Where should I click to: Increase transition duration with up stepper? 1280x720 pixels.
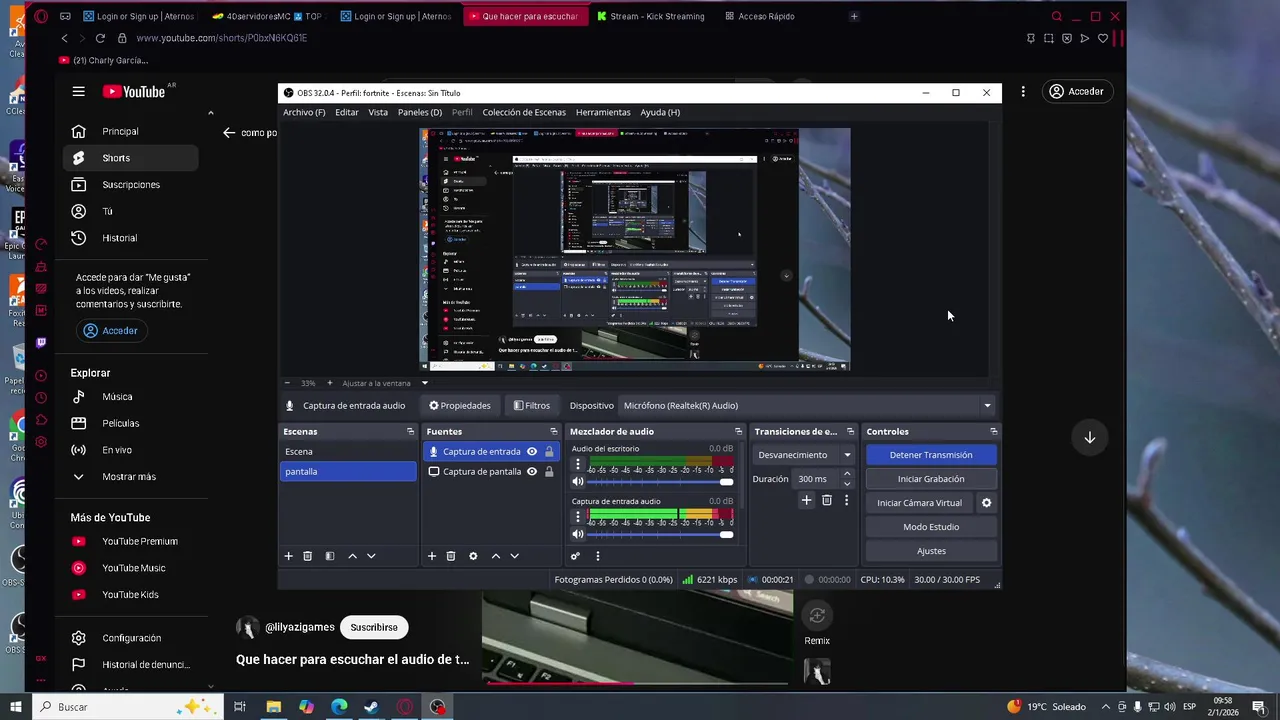point(847,474)
